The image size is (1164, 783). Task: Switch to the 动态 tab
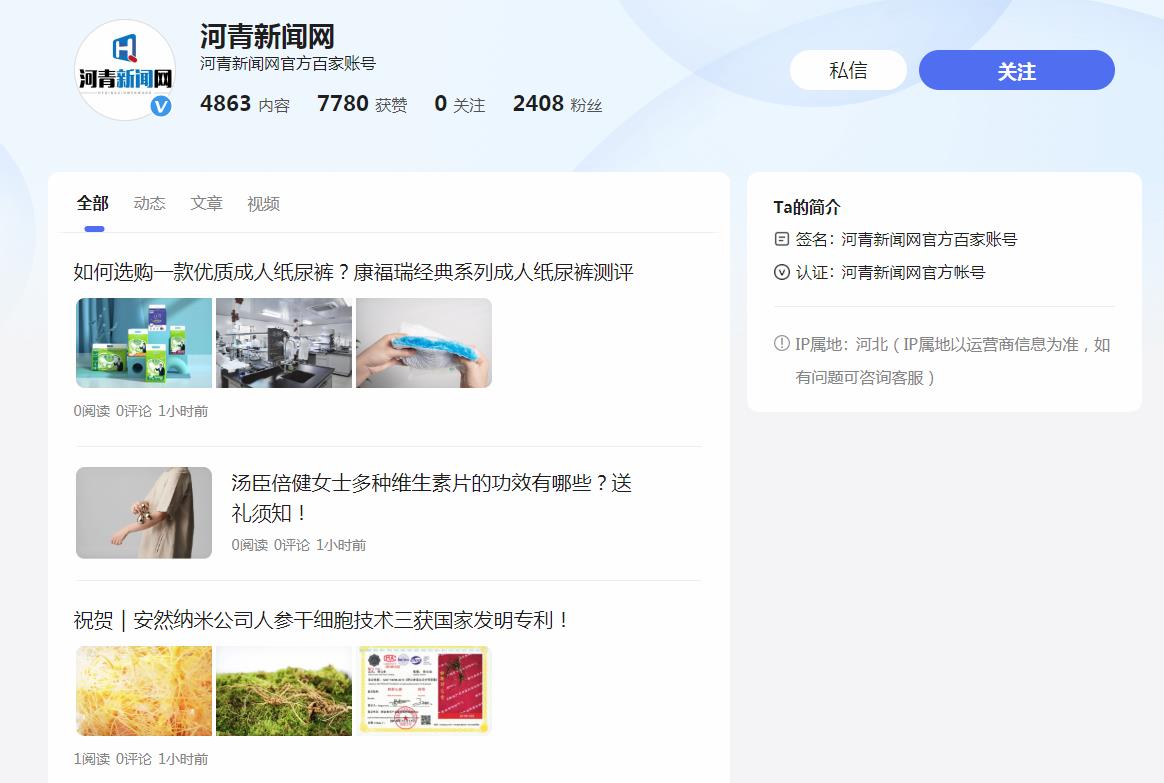(x=149, y=203)
